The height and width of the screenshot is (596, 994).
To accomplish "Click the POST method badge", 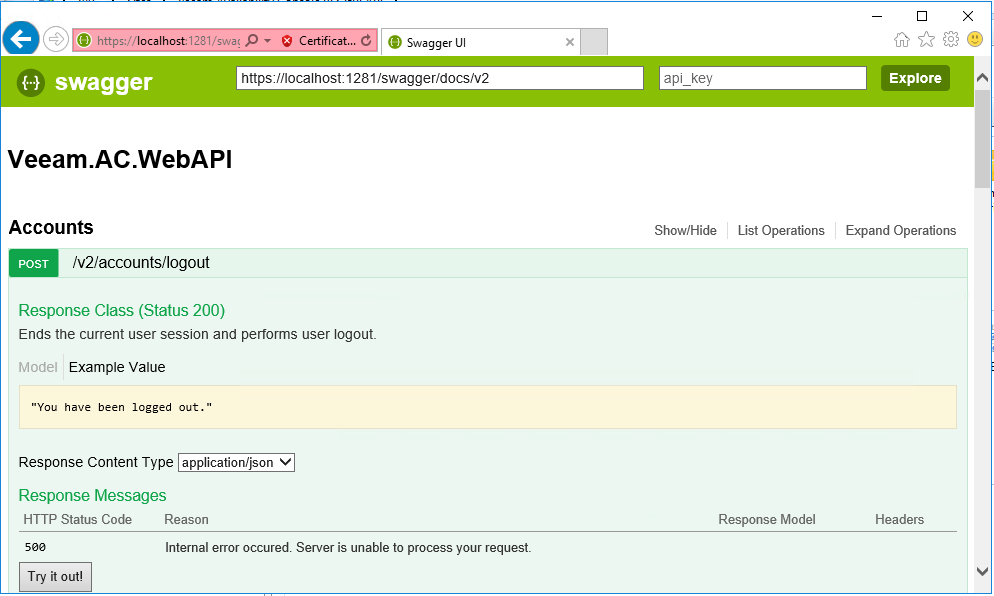I will [x=34, y=263].
